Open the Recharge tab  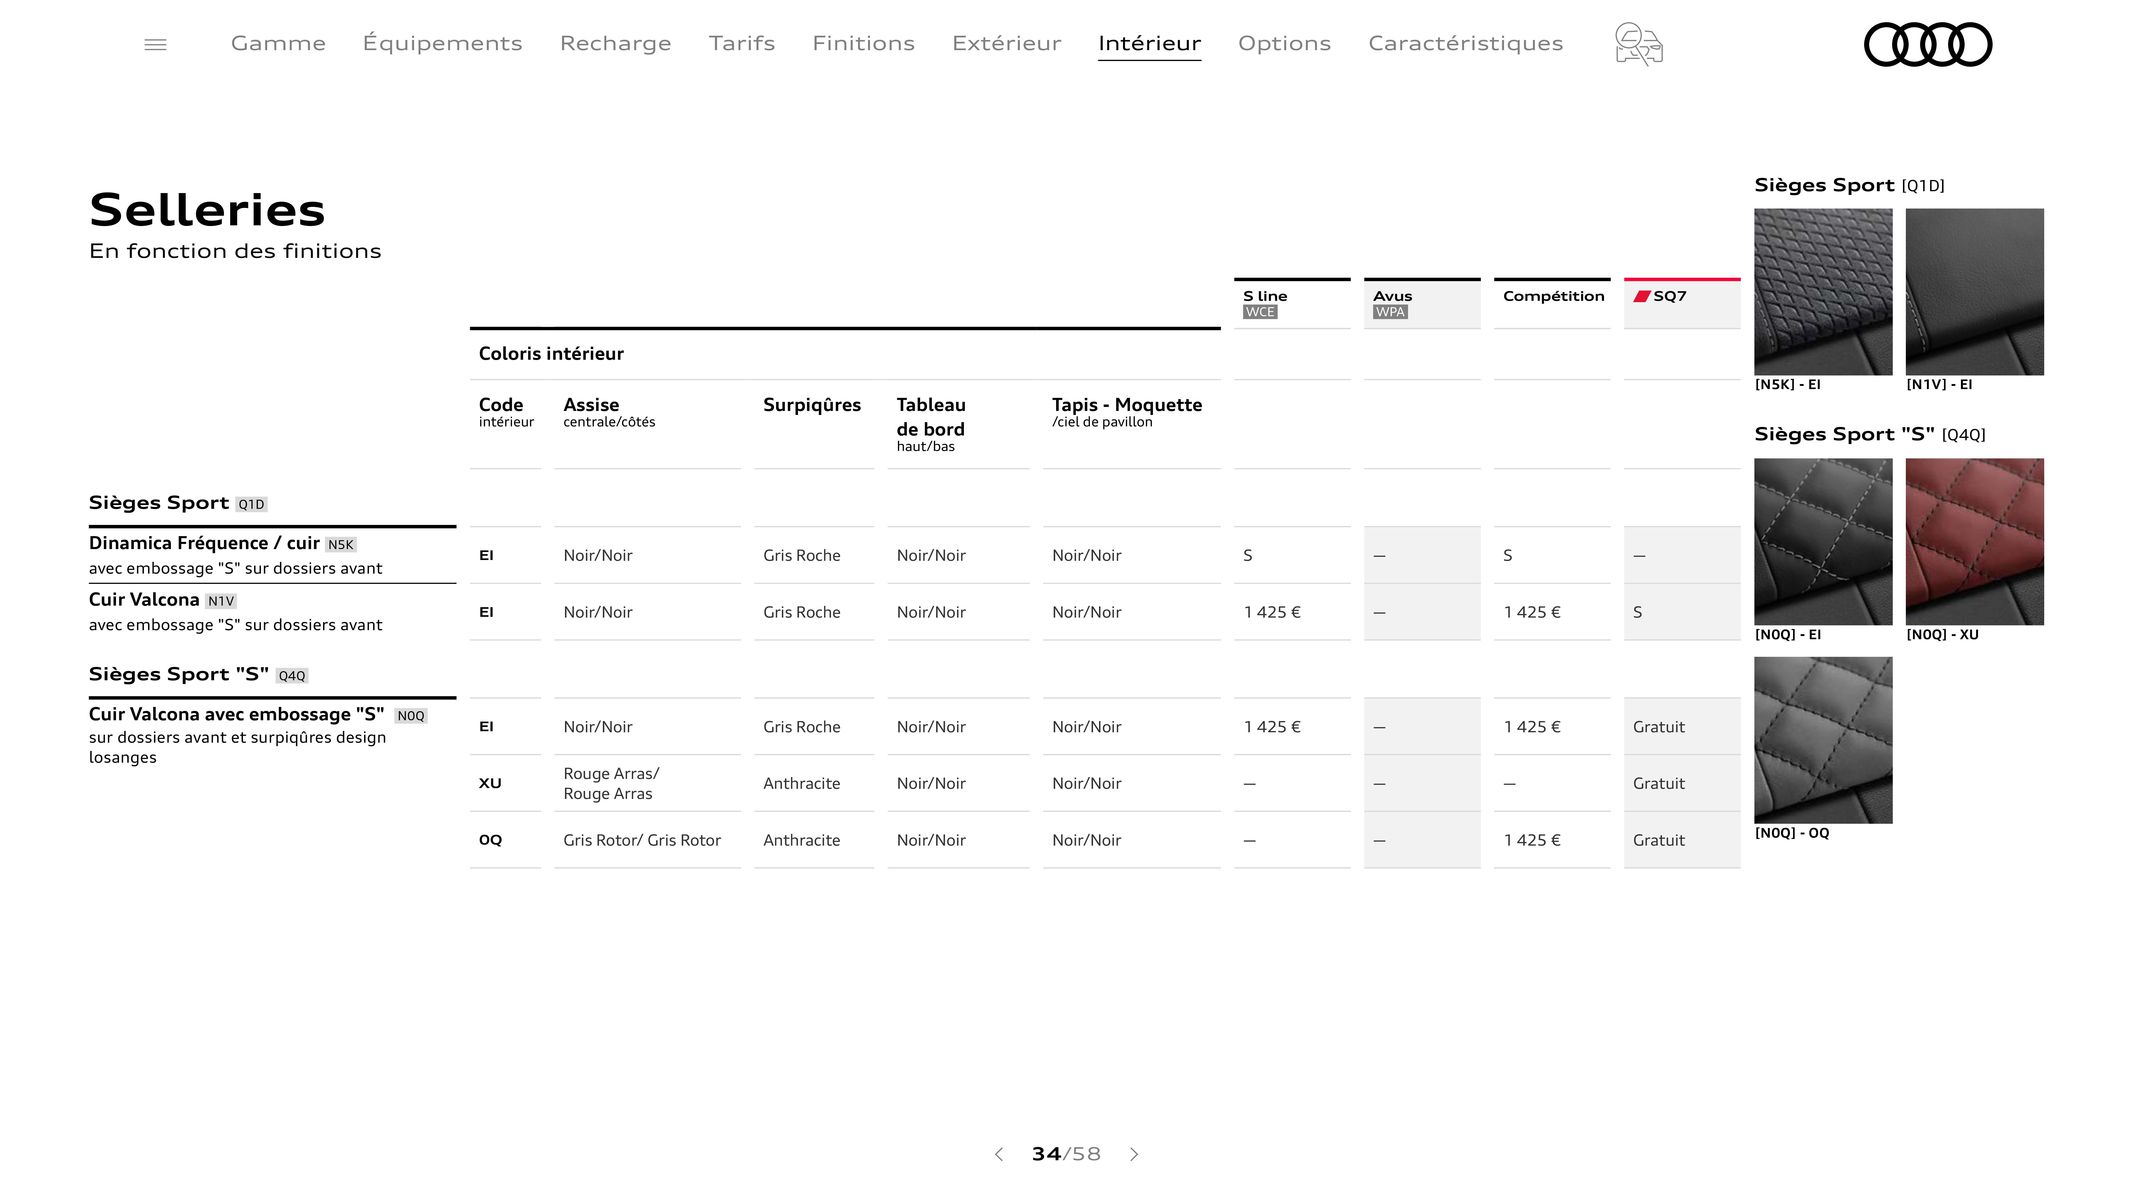(x=615, y=43)
